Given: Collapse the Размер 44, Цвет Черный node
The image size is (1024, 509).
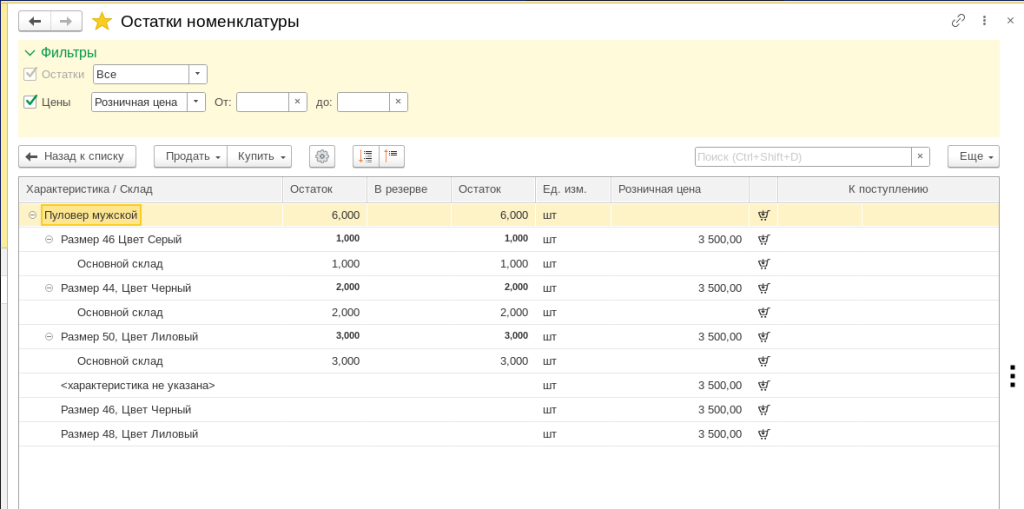Looking at the screenshot, I should click(x=48, y=288).
